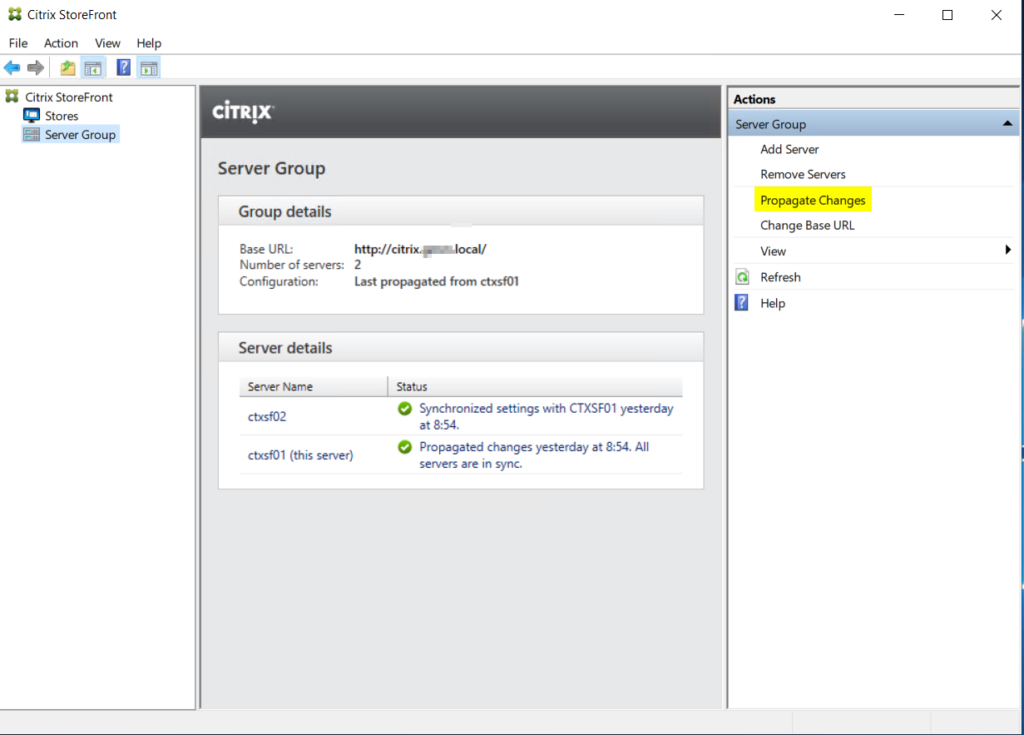
Task: Select Stores node in console tree
Action: (61, 116)
